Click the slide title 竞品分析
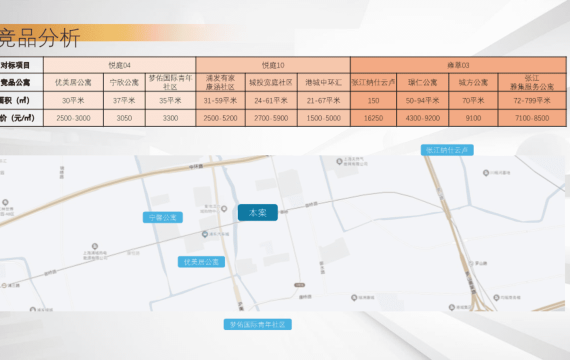The image size is (570, 360). [x=40, y=38]
